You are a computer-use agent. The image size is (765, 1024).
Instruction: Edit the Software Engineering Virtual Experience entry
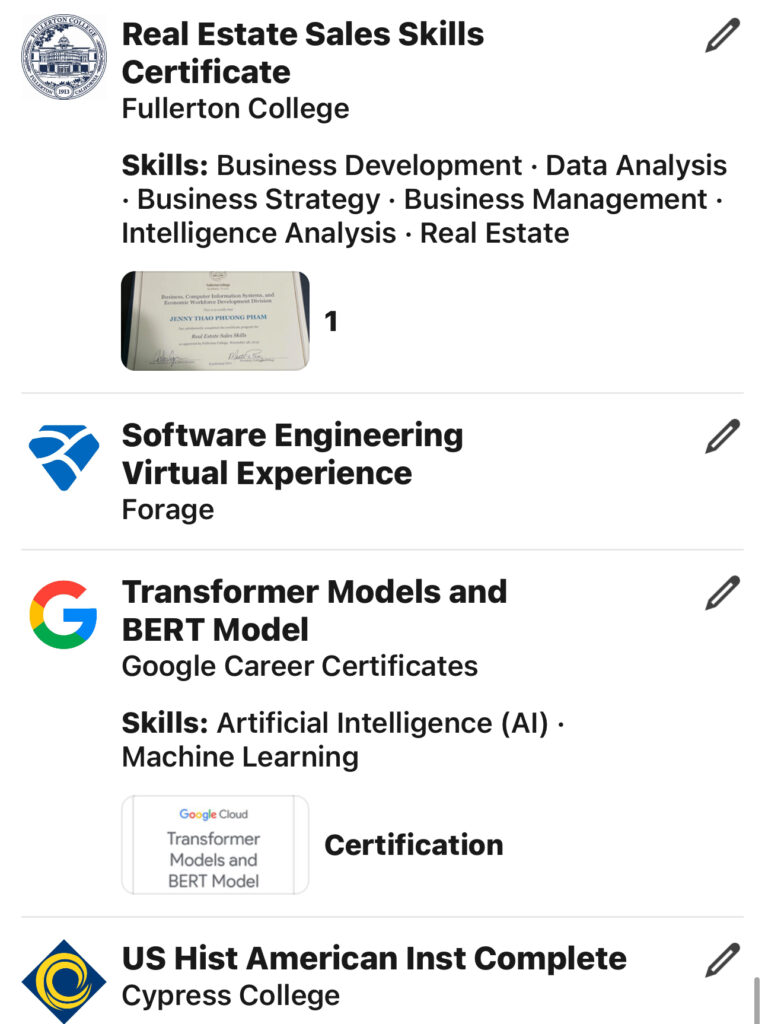coord(723,436)
